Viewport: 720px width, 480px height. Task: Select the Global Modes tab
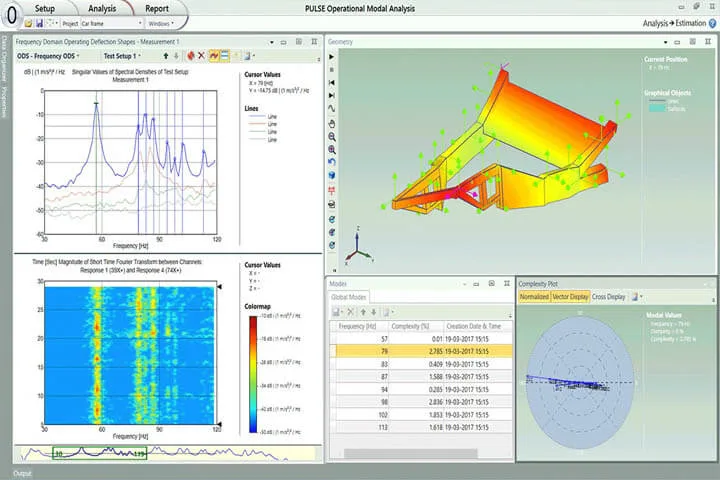pyautogui.click(x=349, y=297)
